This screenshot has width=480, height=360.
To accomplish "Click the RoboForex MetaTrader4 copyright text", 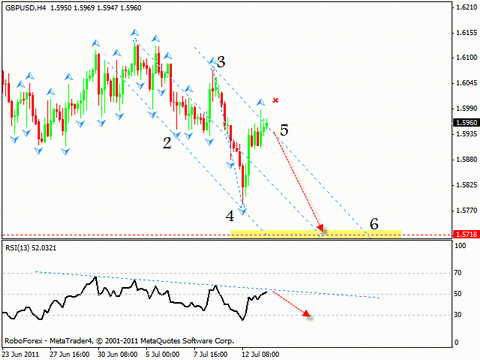I will click(119, 341).
